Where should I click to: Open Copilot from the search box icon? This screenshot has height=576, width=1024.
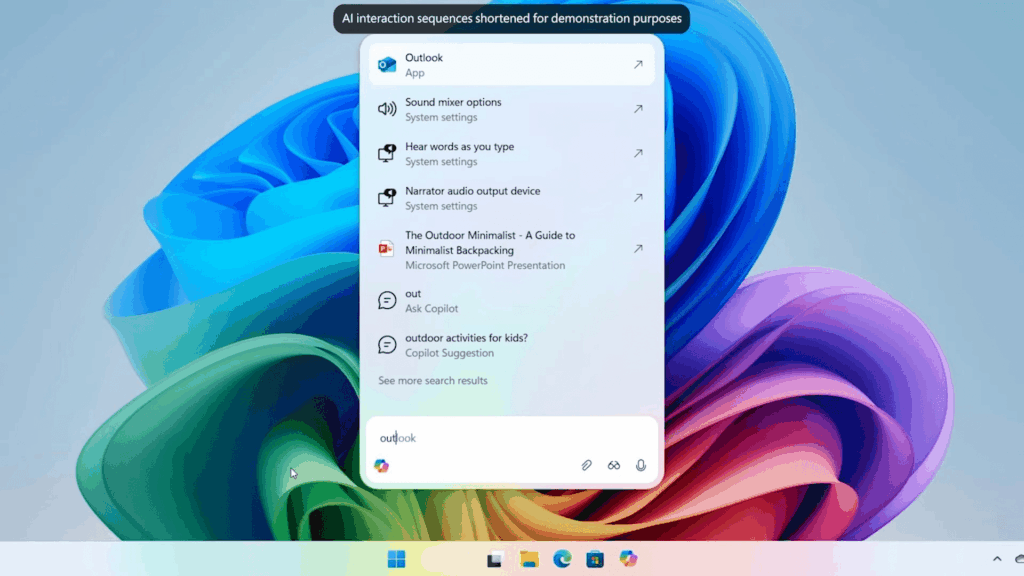pos(383,465)
